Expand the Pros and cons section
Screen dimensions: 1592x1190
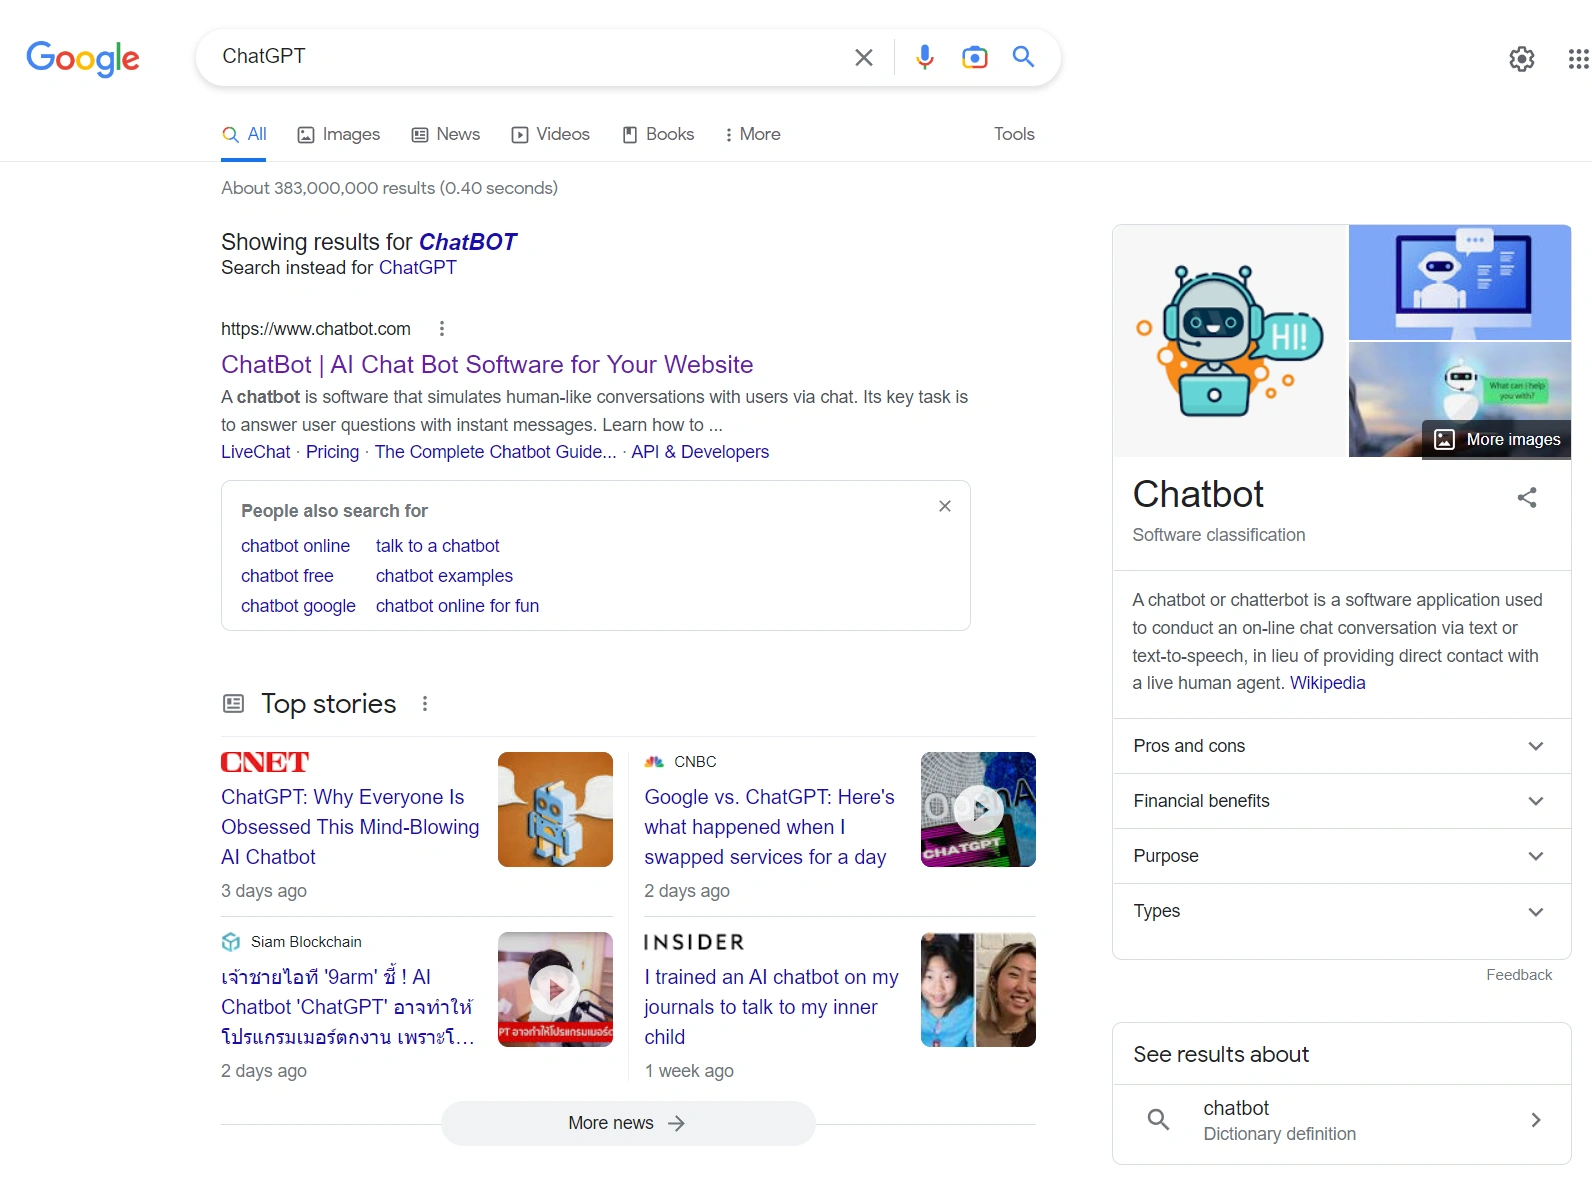click(1341, 746)
